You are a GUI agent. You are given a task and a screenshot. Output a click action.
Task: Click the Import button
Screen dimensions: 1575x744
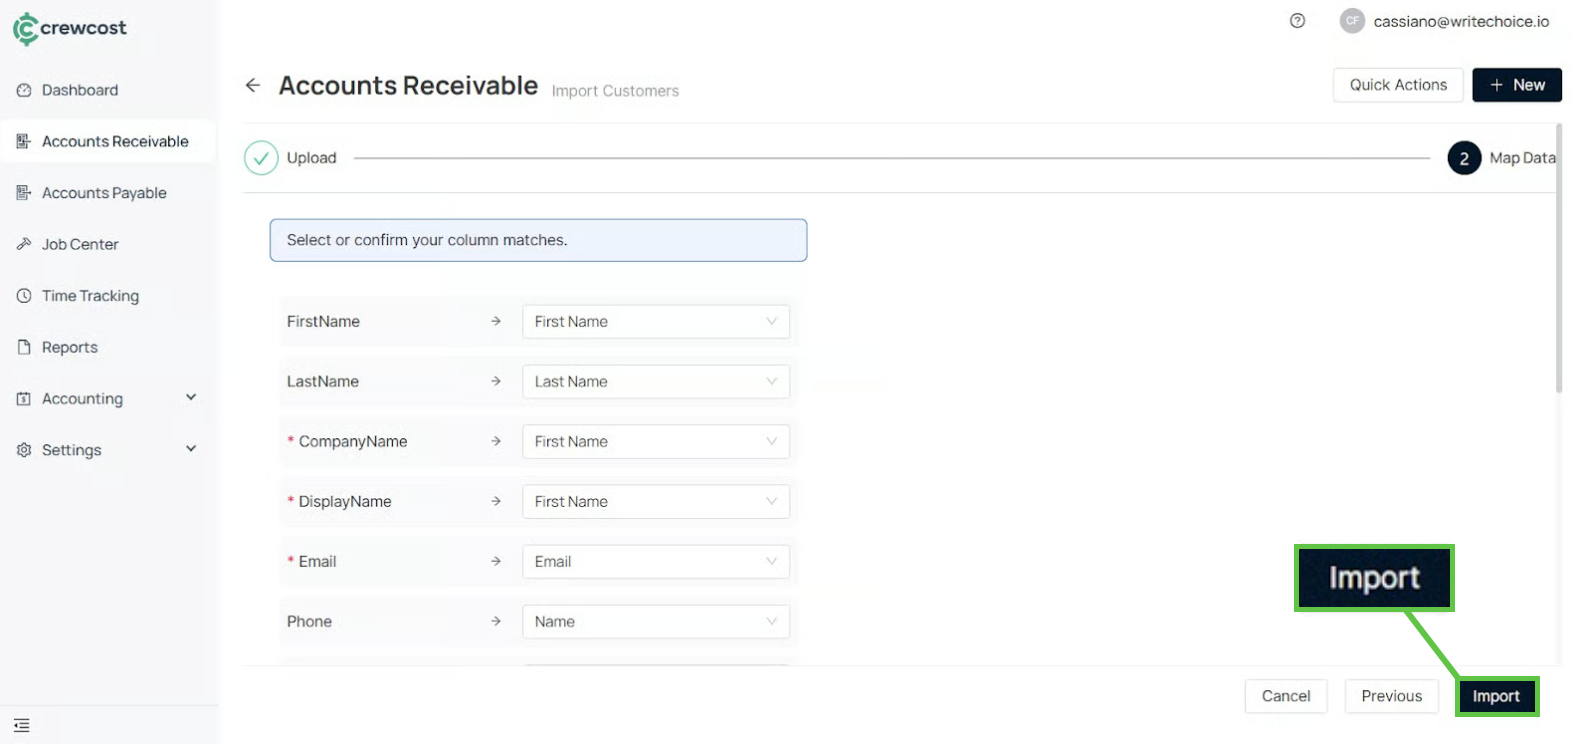(1496, 696)
